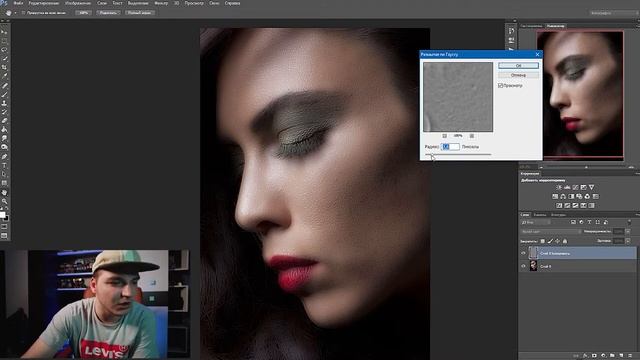Open the Фильтр menu

click(x=161, y=3)
